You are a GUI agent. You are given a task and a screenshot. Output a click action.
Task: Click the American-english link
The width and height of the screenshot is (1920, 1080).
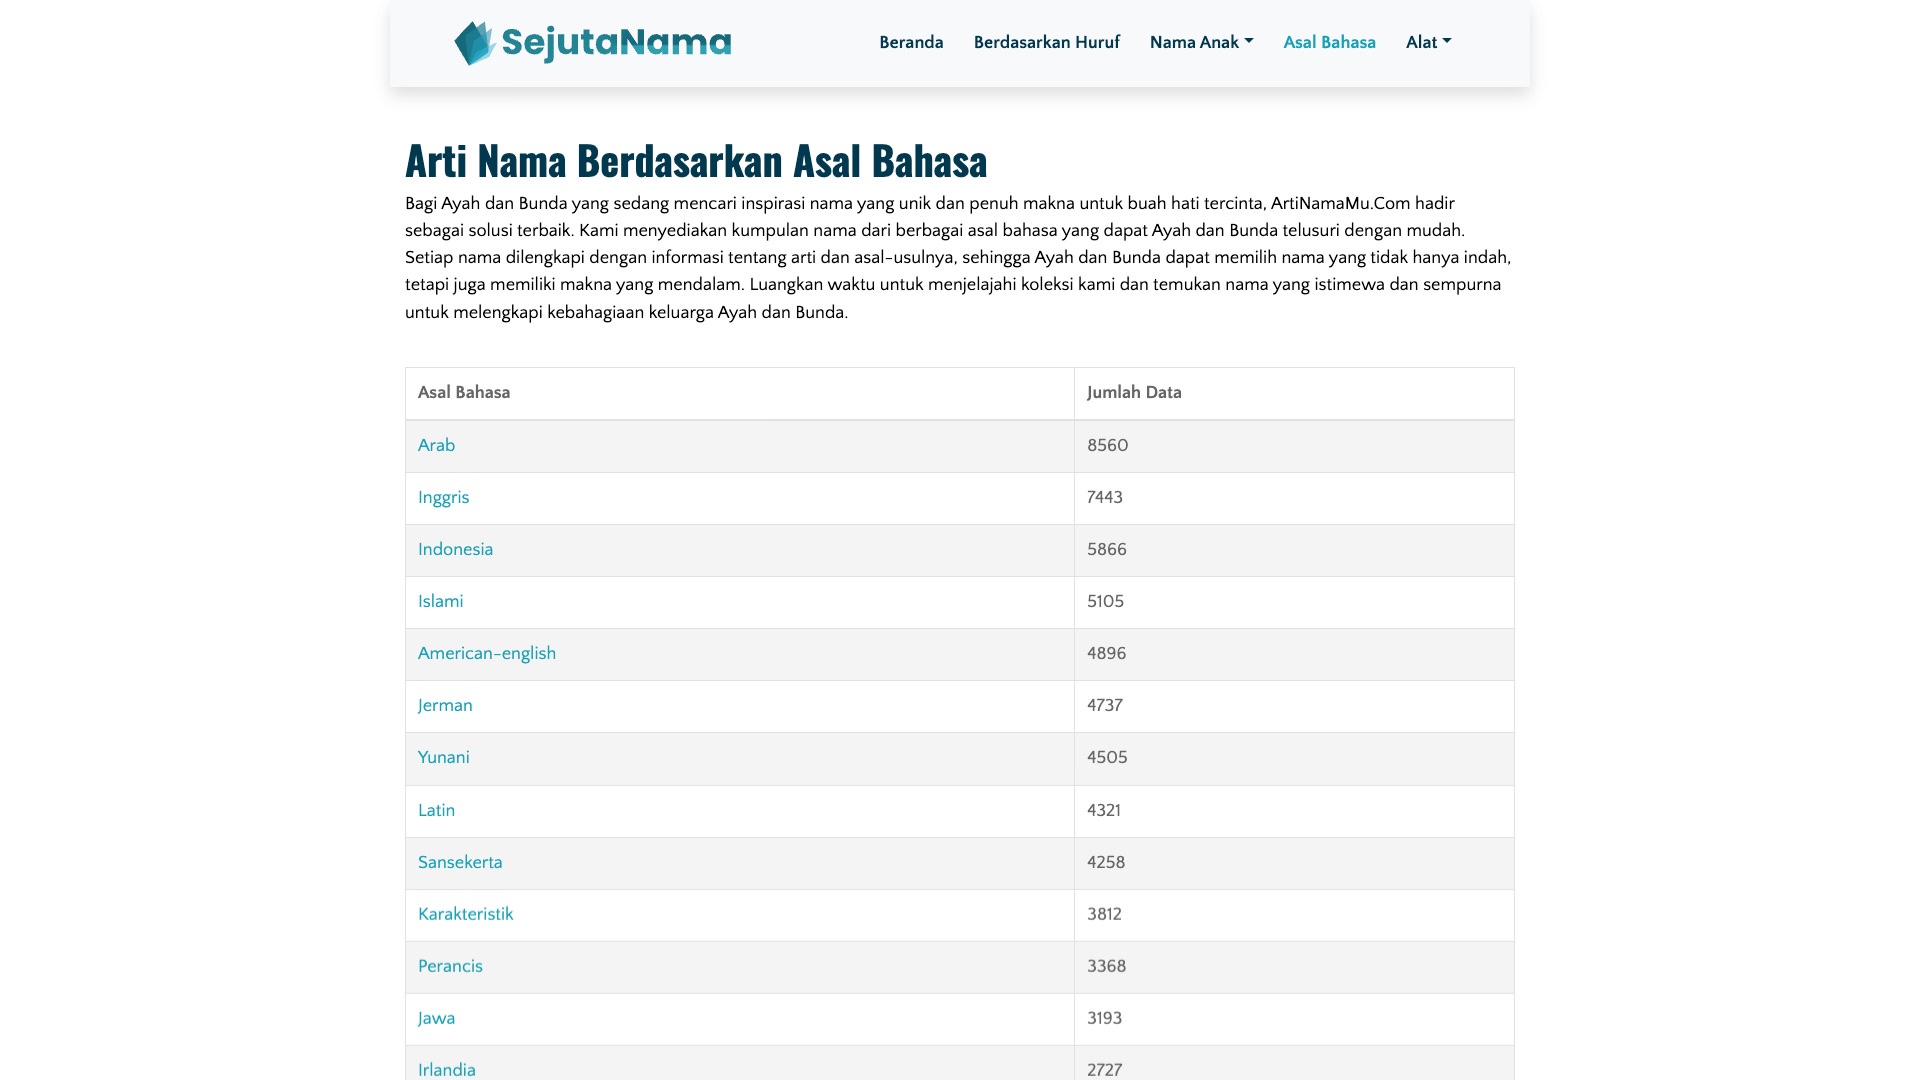pos(486,653)
